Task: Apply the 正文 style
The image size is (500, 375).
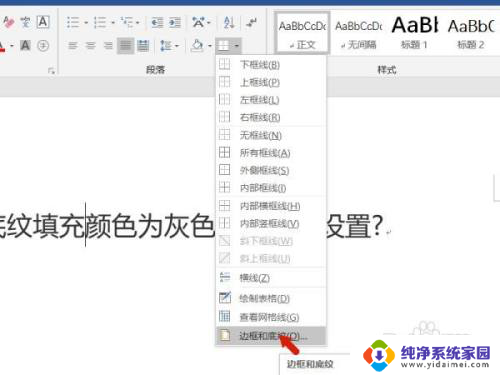Action: [x=302, y=33]
